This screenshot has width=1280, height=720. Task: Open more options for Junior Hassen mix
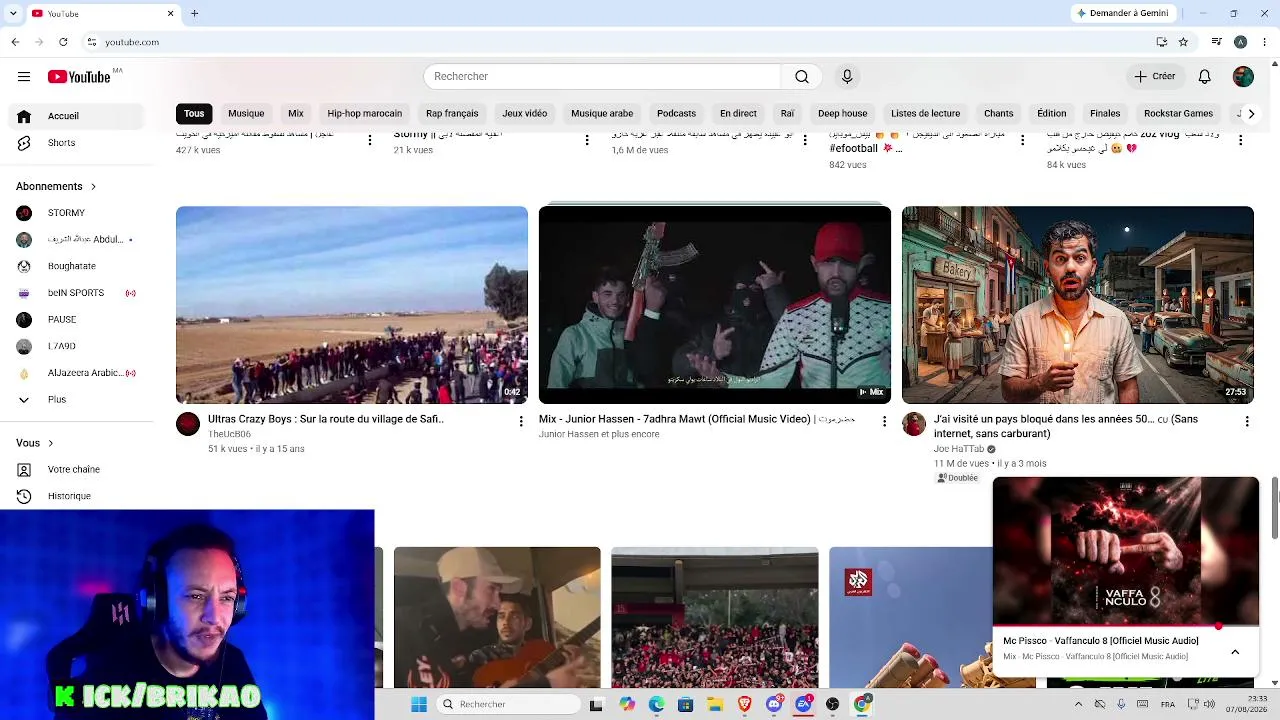coord(884,422)
